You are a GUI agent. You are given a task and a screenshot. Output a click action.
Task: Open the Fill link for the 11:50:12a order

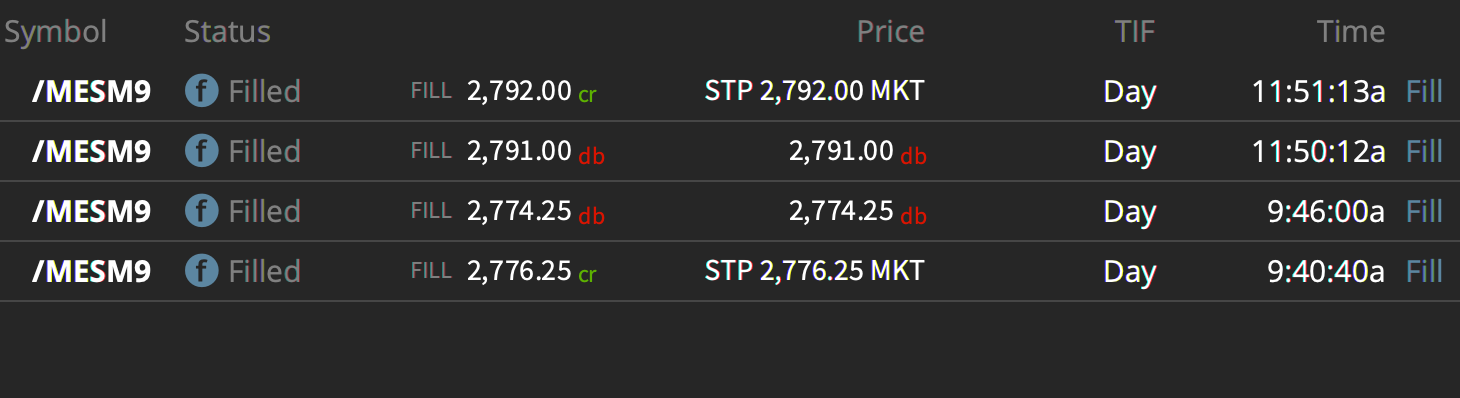(x=1424, y=152)
